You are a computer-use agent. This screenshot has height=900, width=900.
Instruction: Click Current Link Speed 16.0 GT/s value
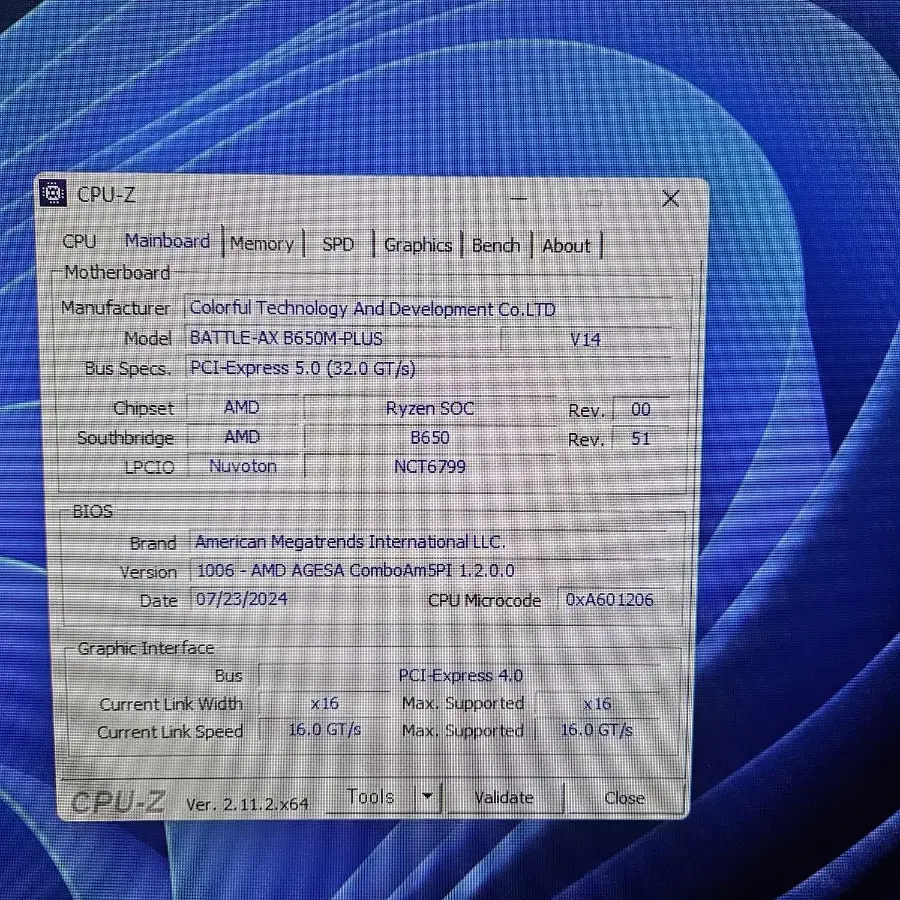(324, 730)
